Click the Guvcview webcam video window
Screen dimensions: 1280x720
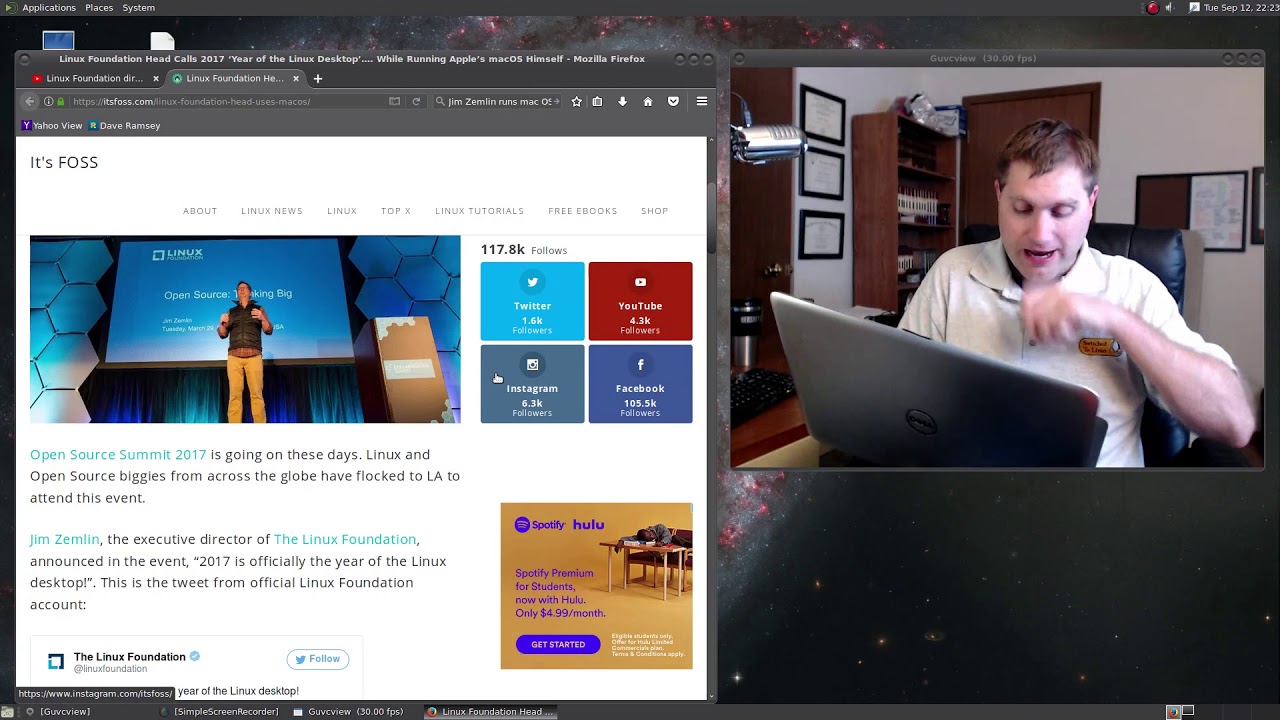pyautogui.click(x=997, y=267)
